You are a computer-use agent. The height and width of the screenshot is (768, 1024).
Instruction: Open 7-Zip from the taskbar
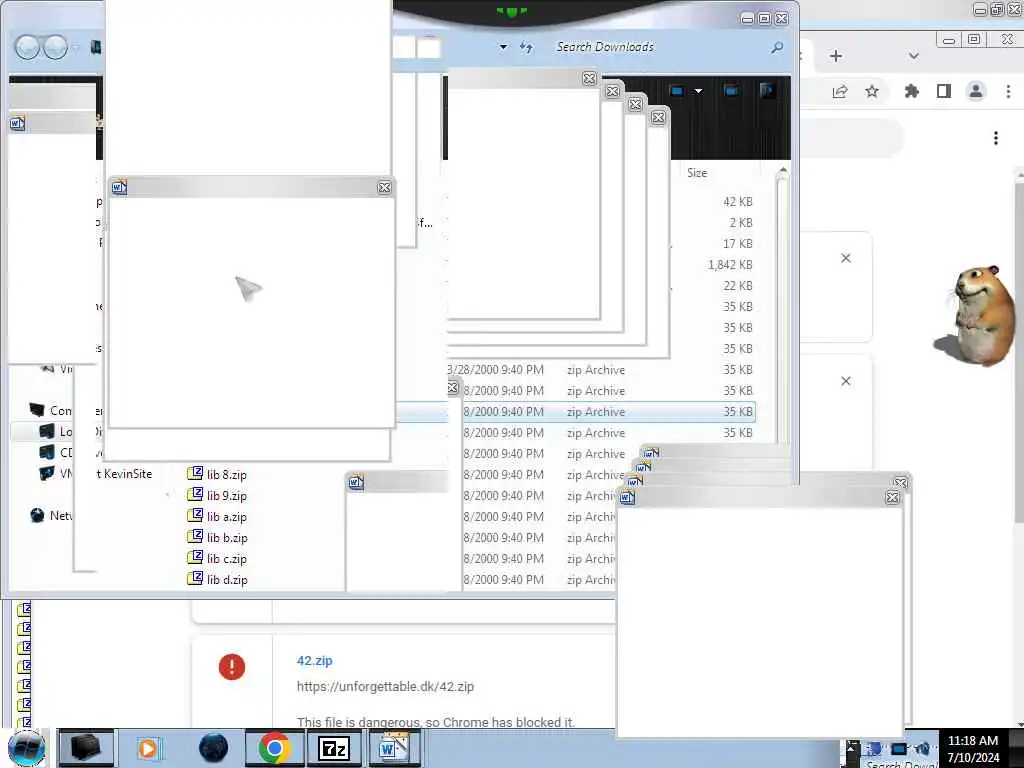pos(334,748)
